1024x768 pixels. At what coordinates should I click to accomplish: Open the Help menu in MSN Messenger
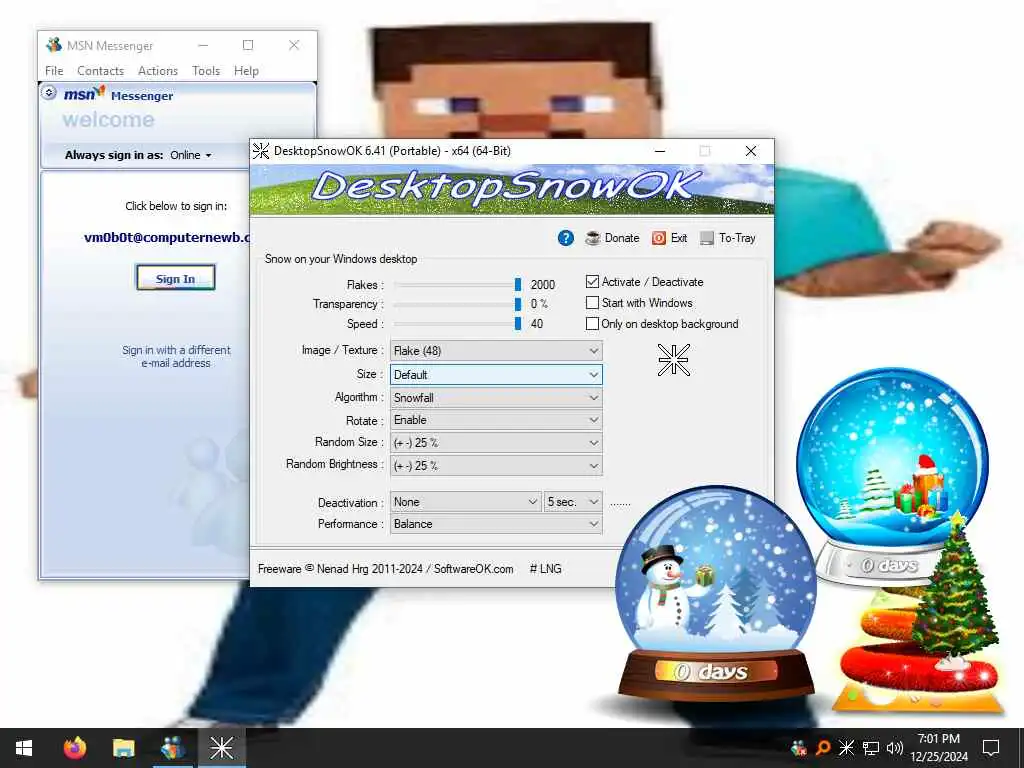coord(246,71)
